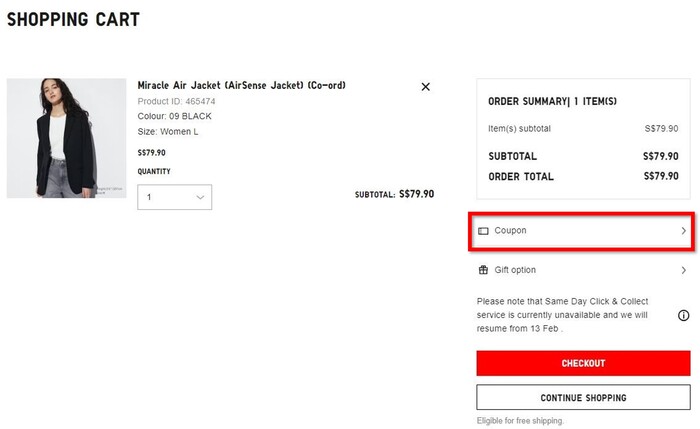Click the Order Summary header

(552, 102)
